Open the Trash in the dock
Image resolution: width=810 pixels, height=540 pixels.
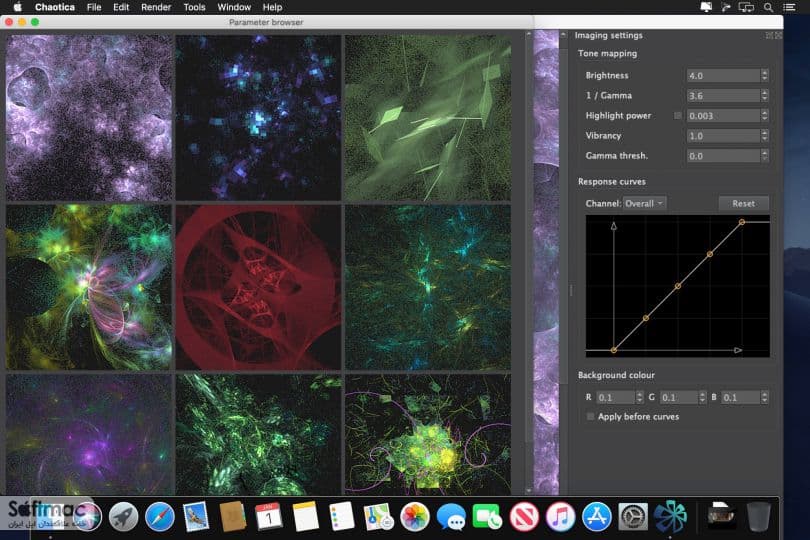758,516
